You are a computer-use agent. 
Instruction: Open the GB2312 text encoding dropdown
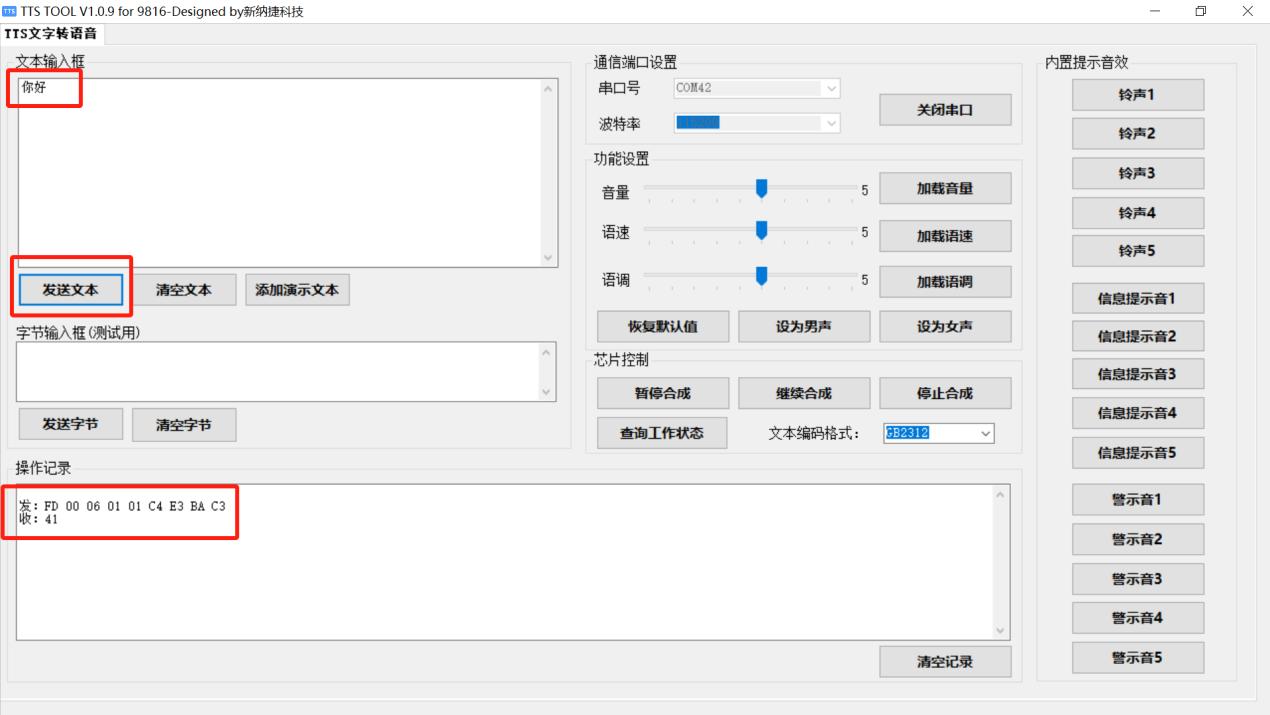pyautogui.click(x=985, y=433)
